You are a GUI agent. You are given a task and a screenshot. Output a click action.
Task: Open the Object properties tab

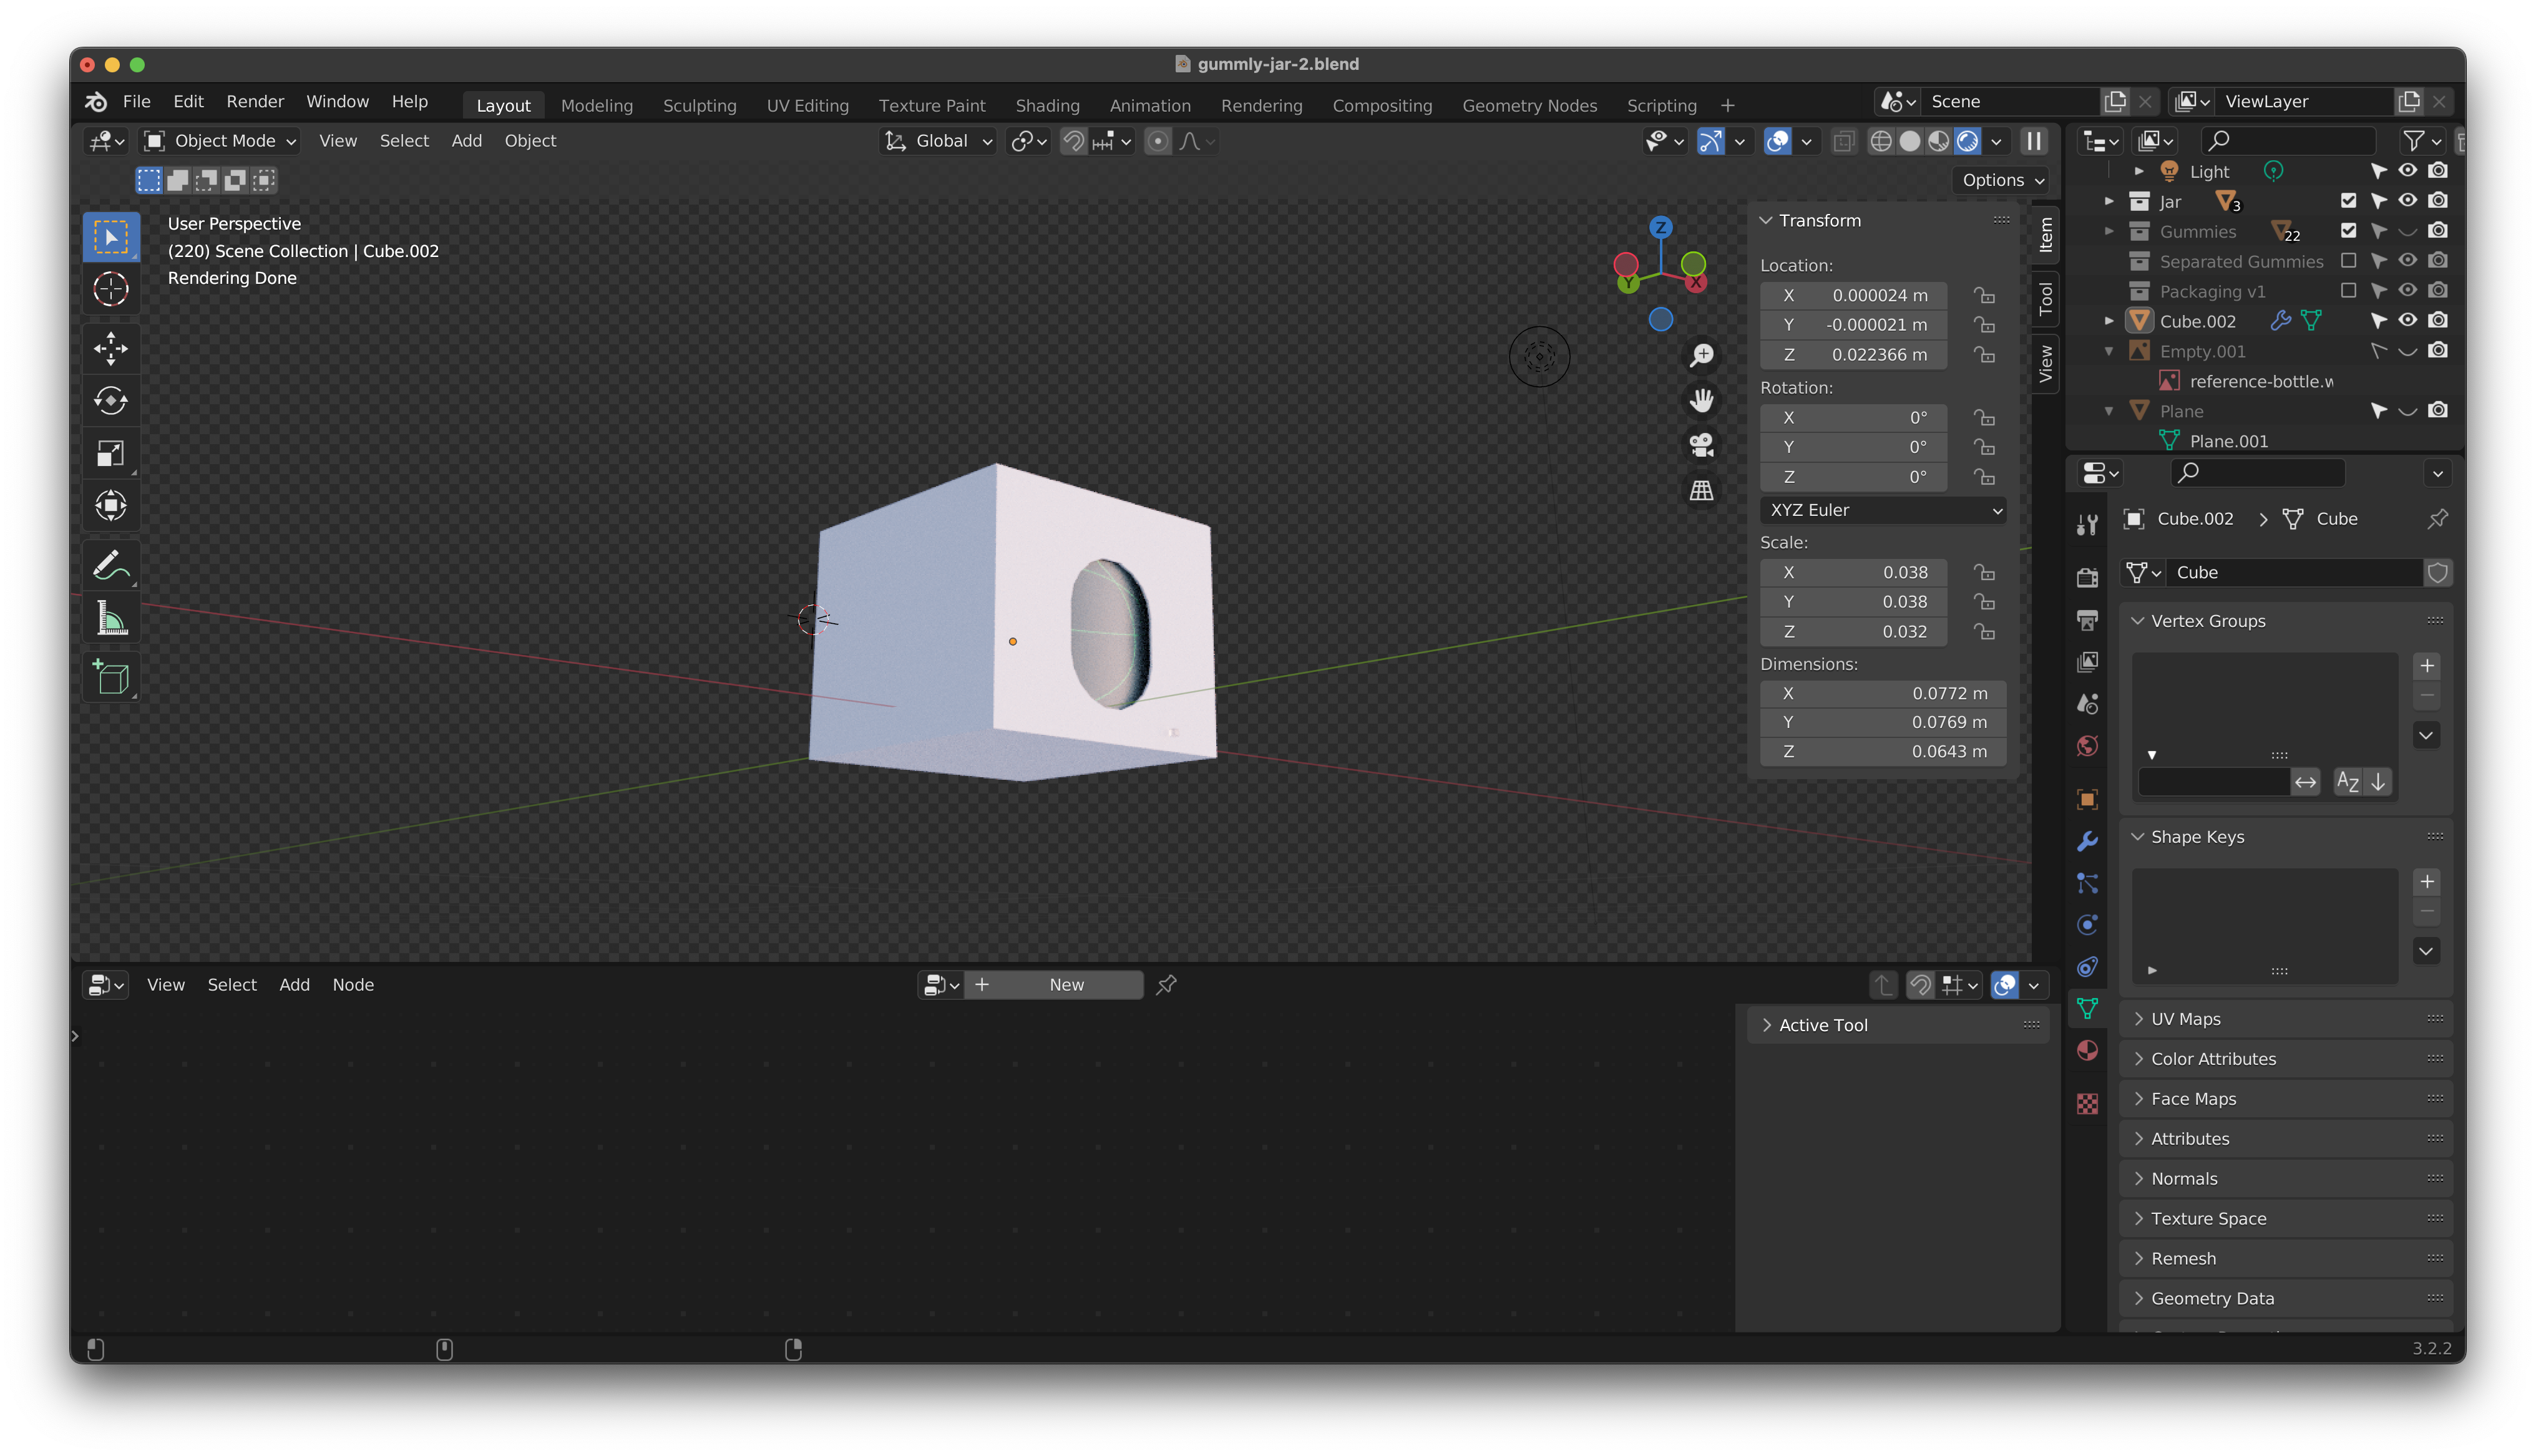[x=2087, y=799]
